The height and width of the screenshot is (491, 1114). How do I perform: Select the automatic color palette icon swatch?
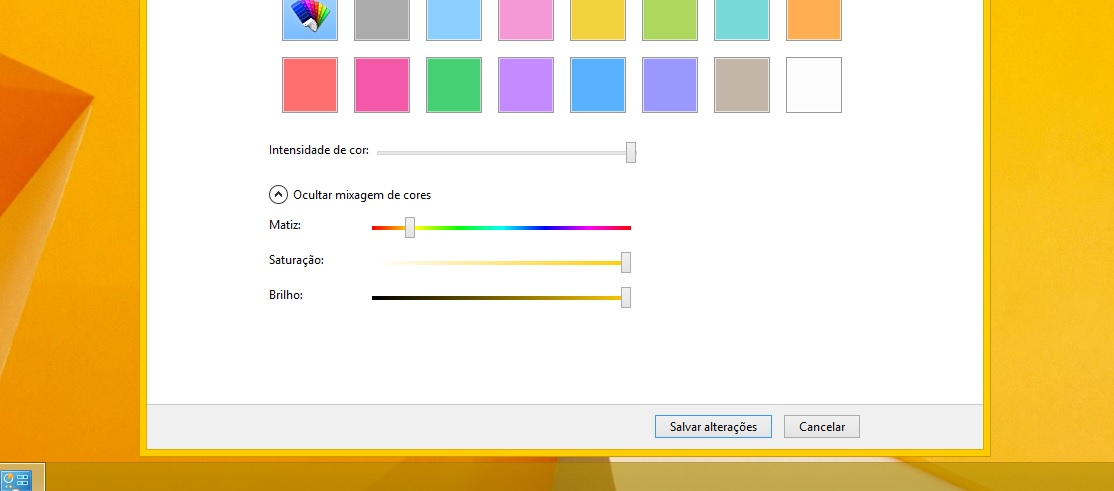click(310, 19)
